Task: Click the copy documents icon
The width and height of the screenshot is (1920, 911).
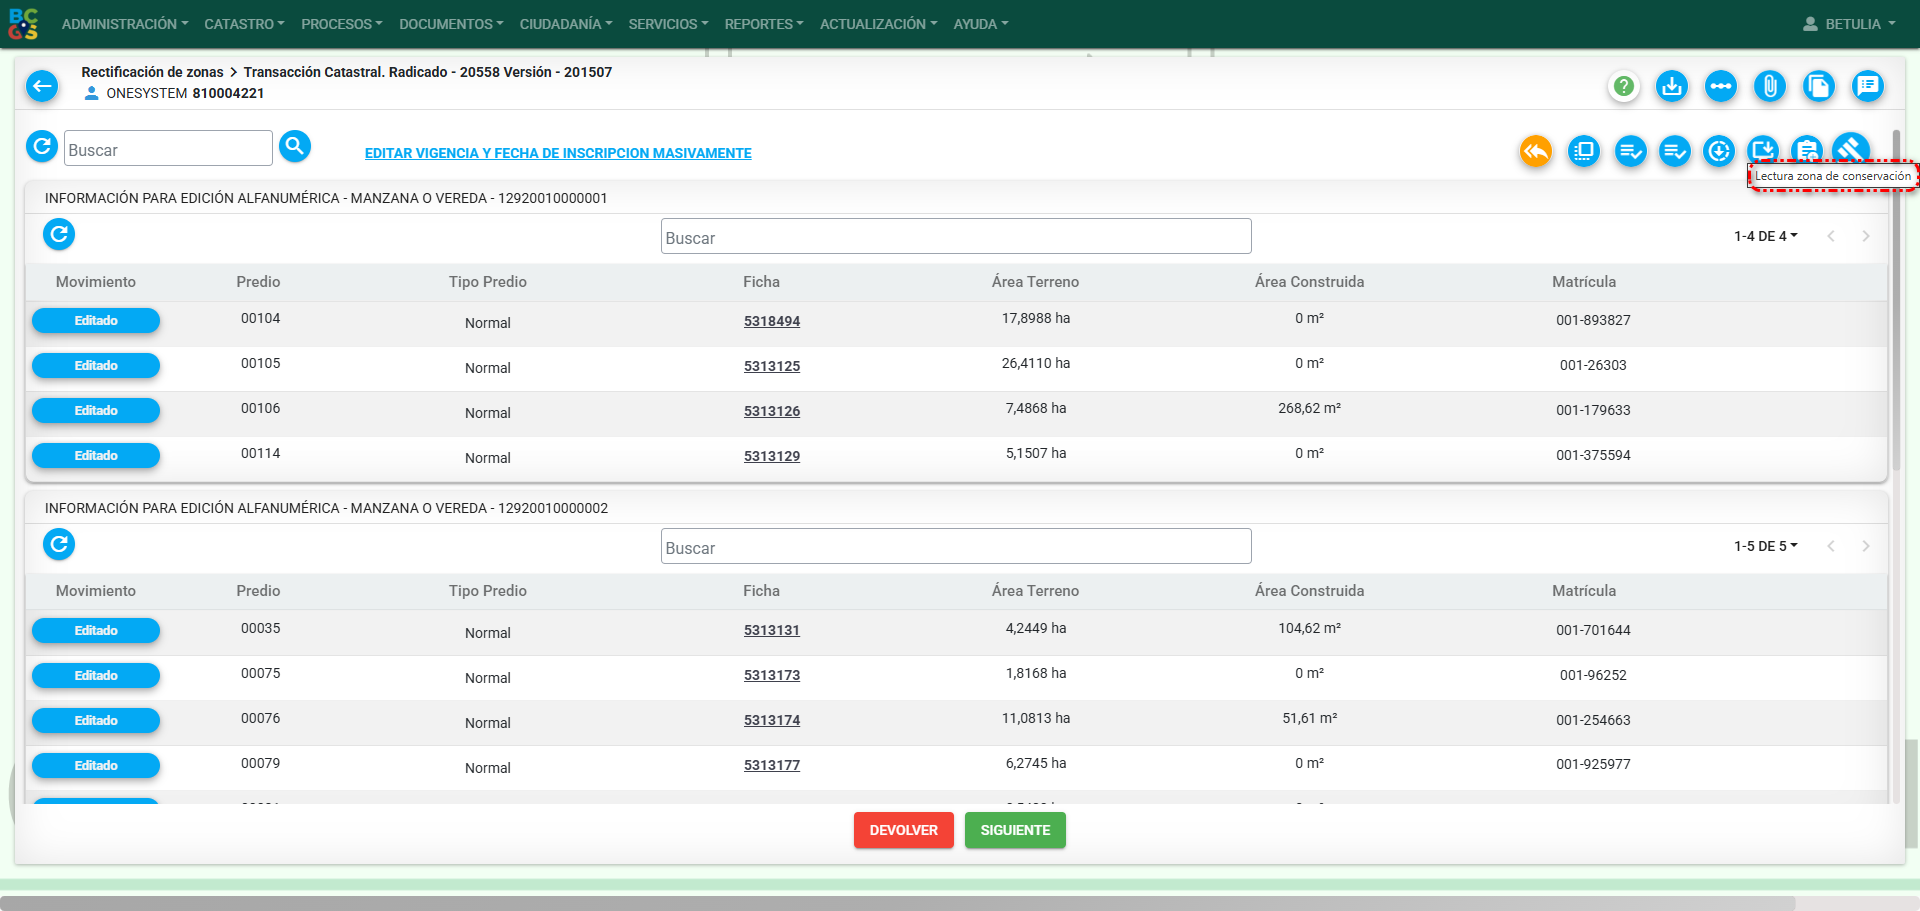Action: click(x=1818, y=86)
